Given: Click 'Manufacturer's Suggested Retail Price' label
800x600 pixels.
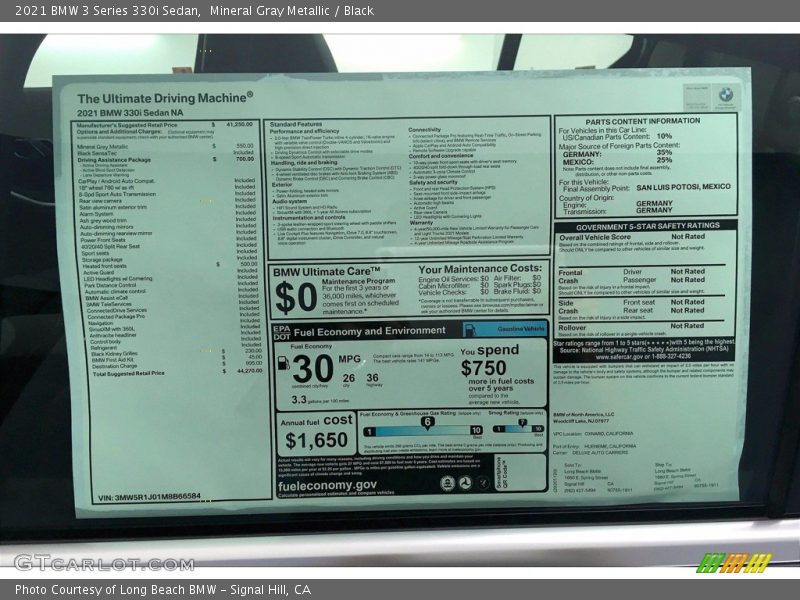Looking at the screenshot, I should tap(127, 125).
